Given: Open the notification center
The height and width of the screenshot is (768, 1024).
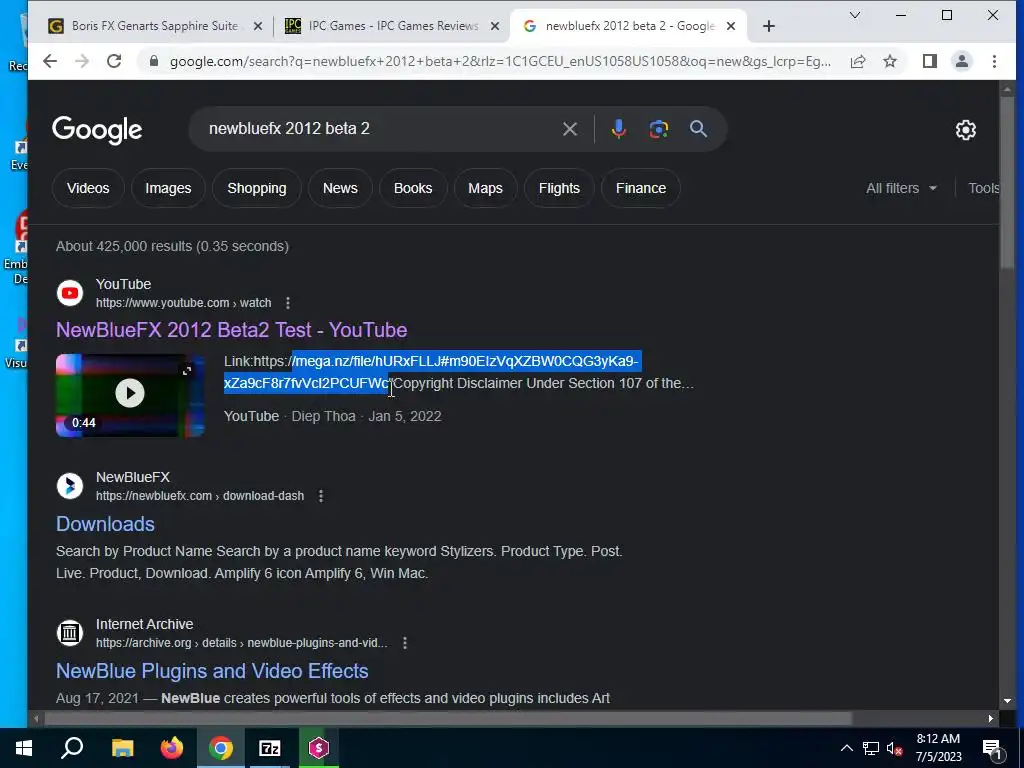Looking at the screenshot, I should [992, 748].
